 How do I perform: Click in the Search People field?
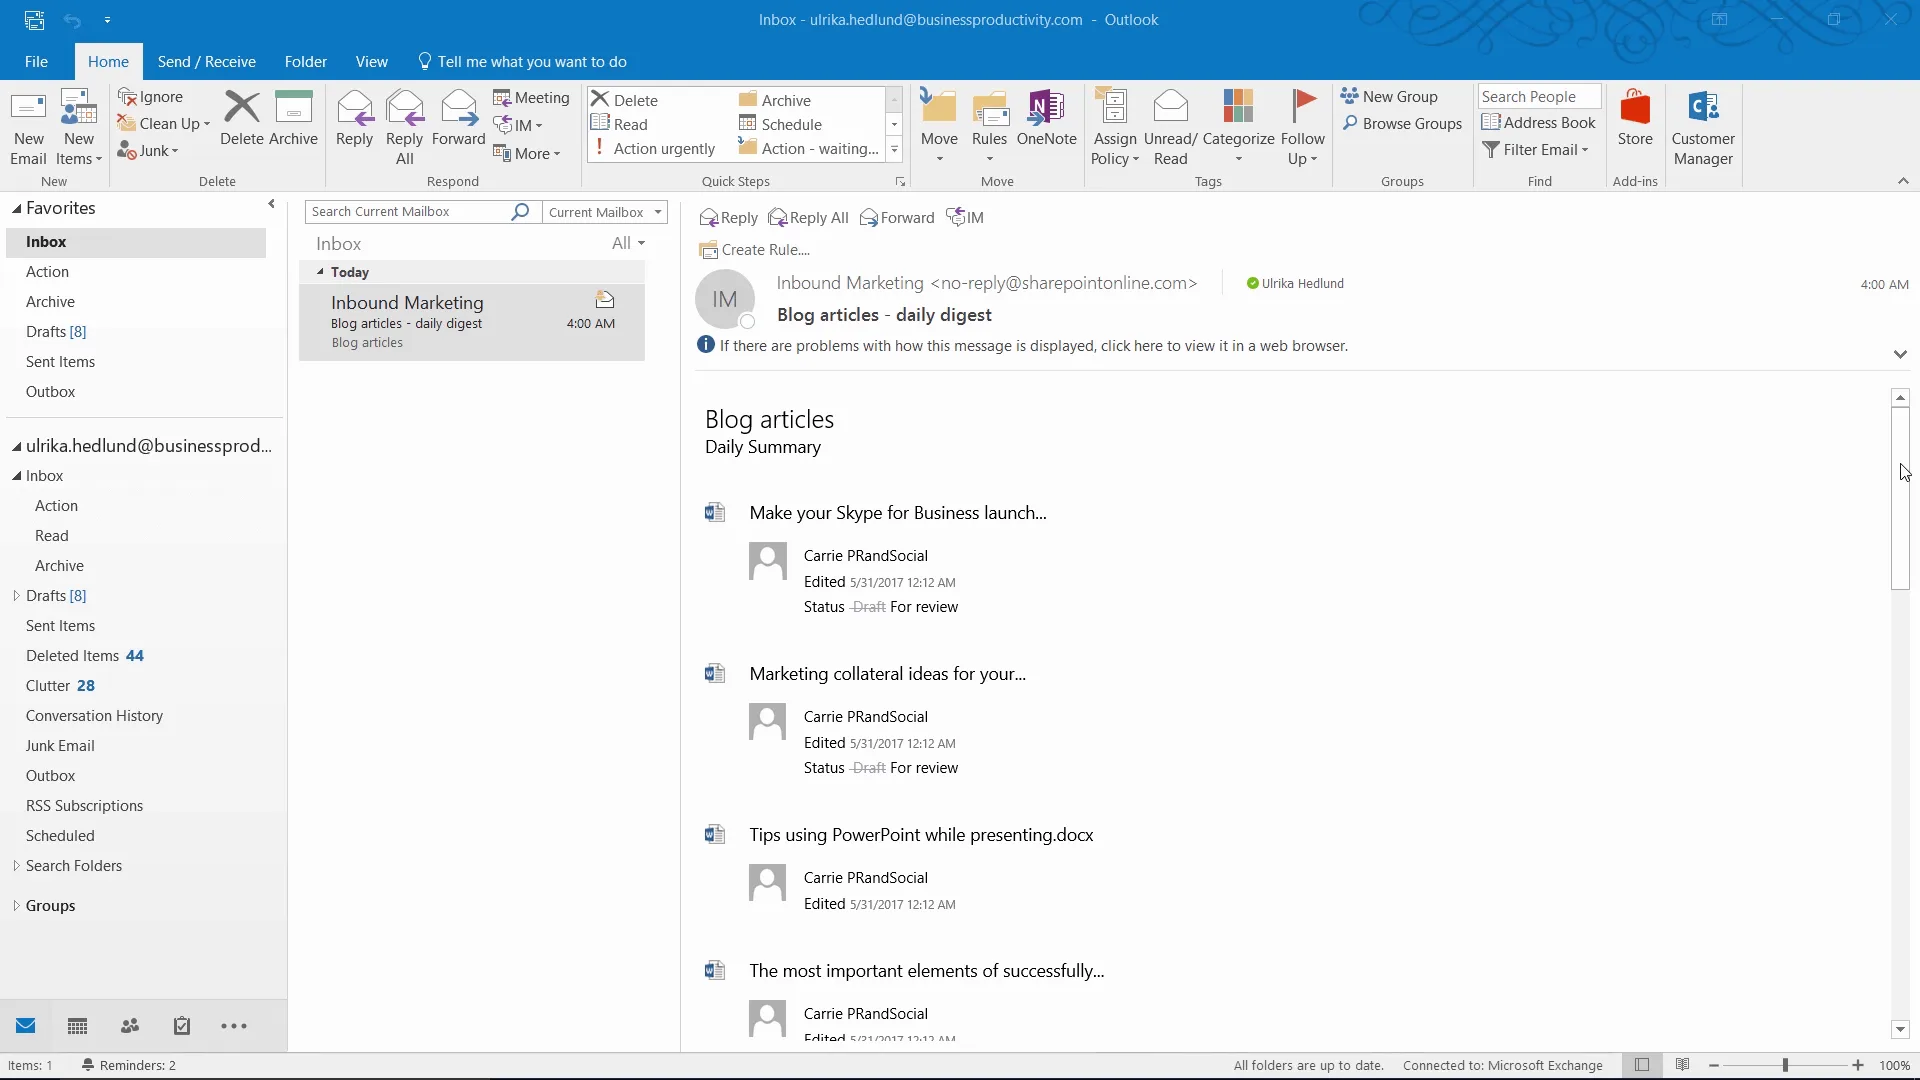tap(1539, 97)
